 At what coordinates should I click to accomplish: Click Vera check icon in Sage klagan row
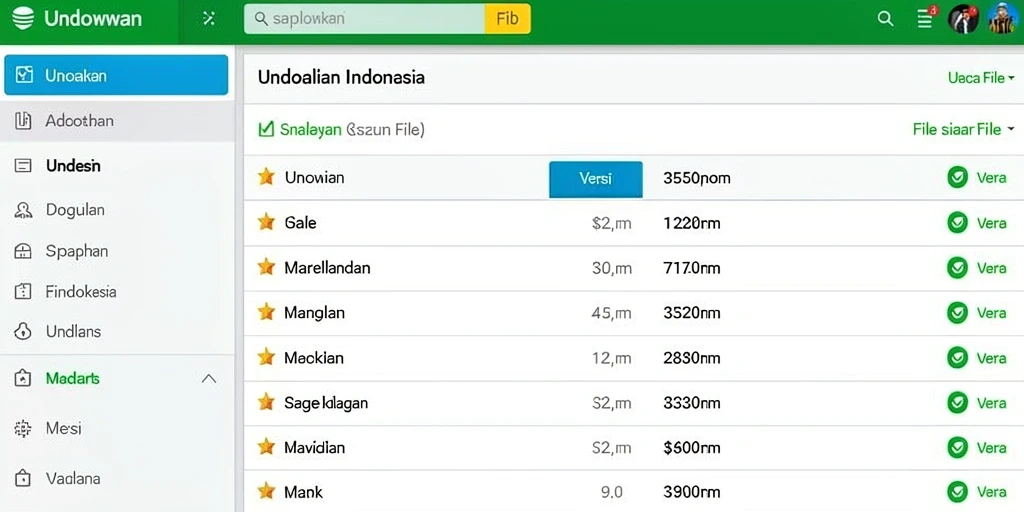point(957,403)
